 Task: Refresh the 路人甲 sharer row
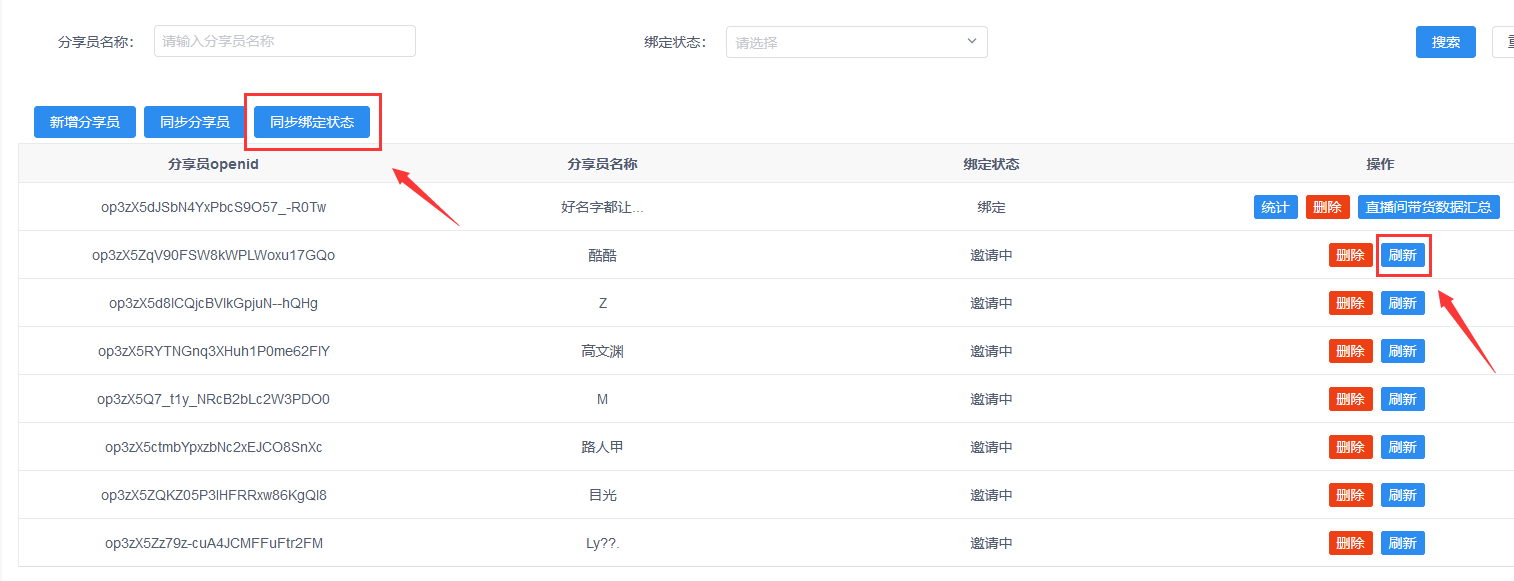[x=1402, y=447]
